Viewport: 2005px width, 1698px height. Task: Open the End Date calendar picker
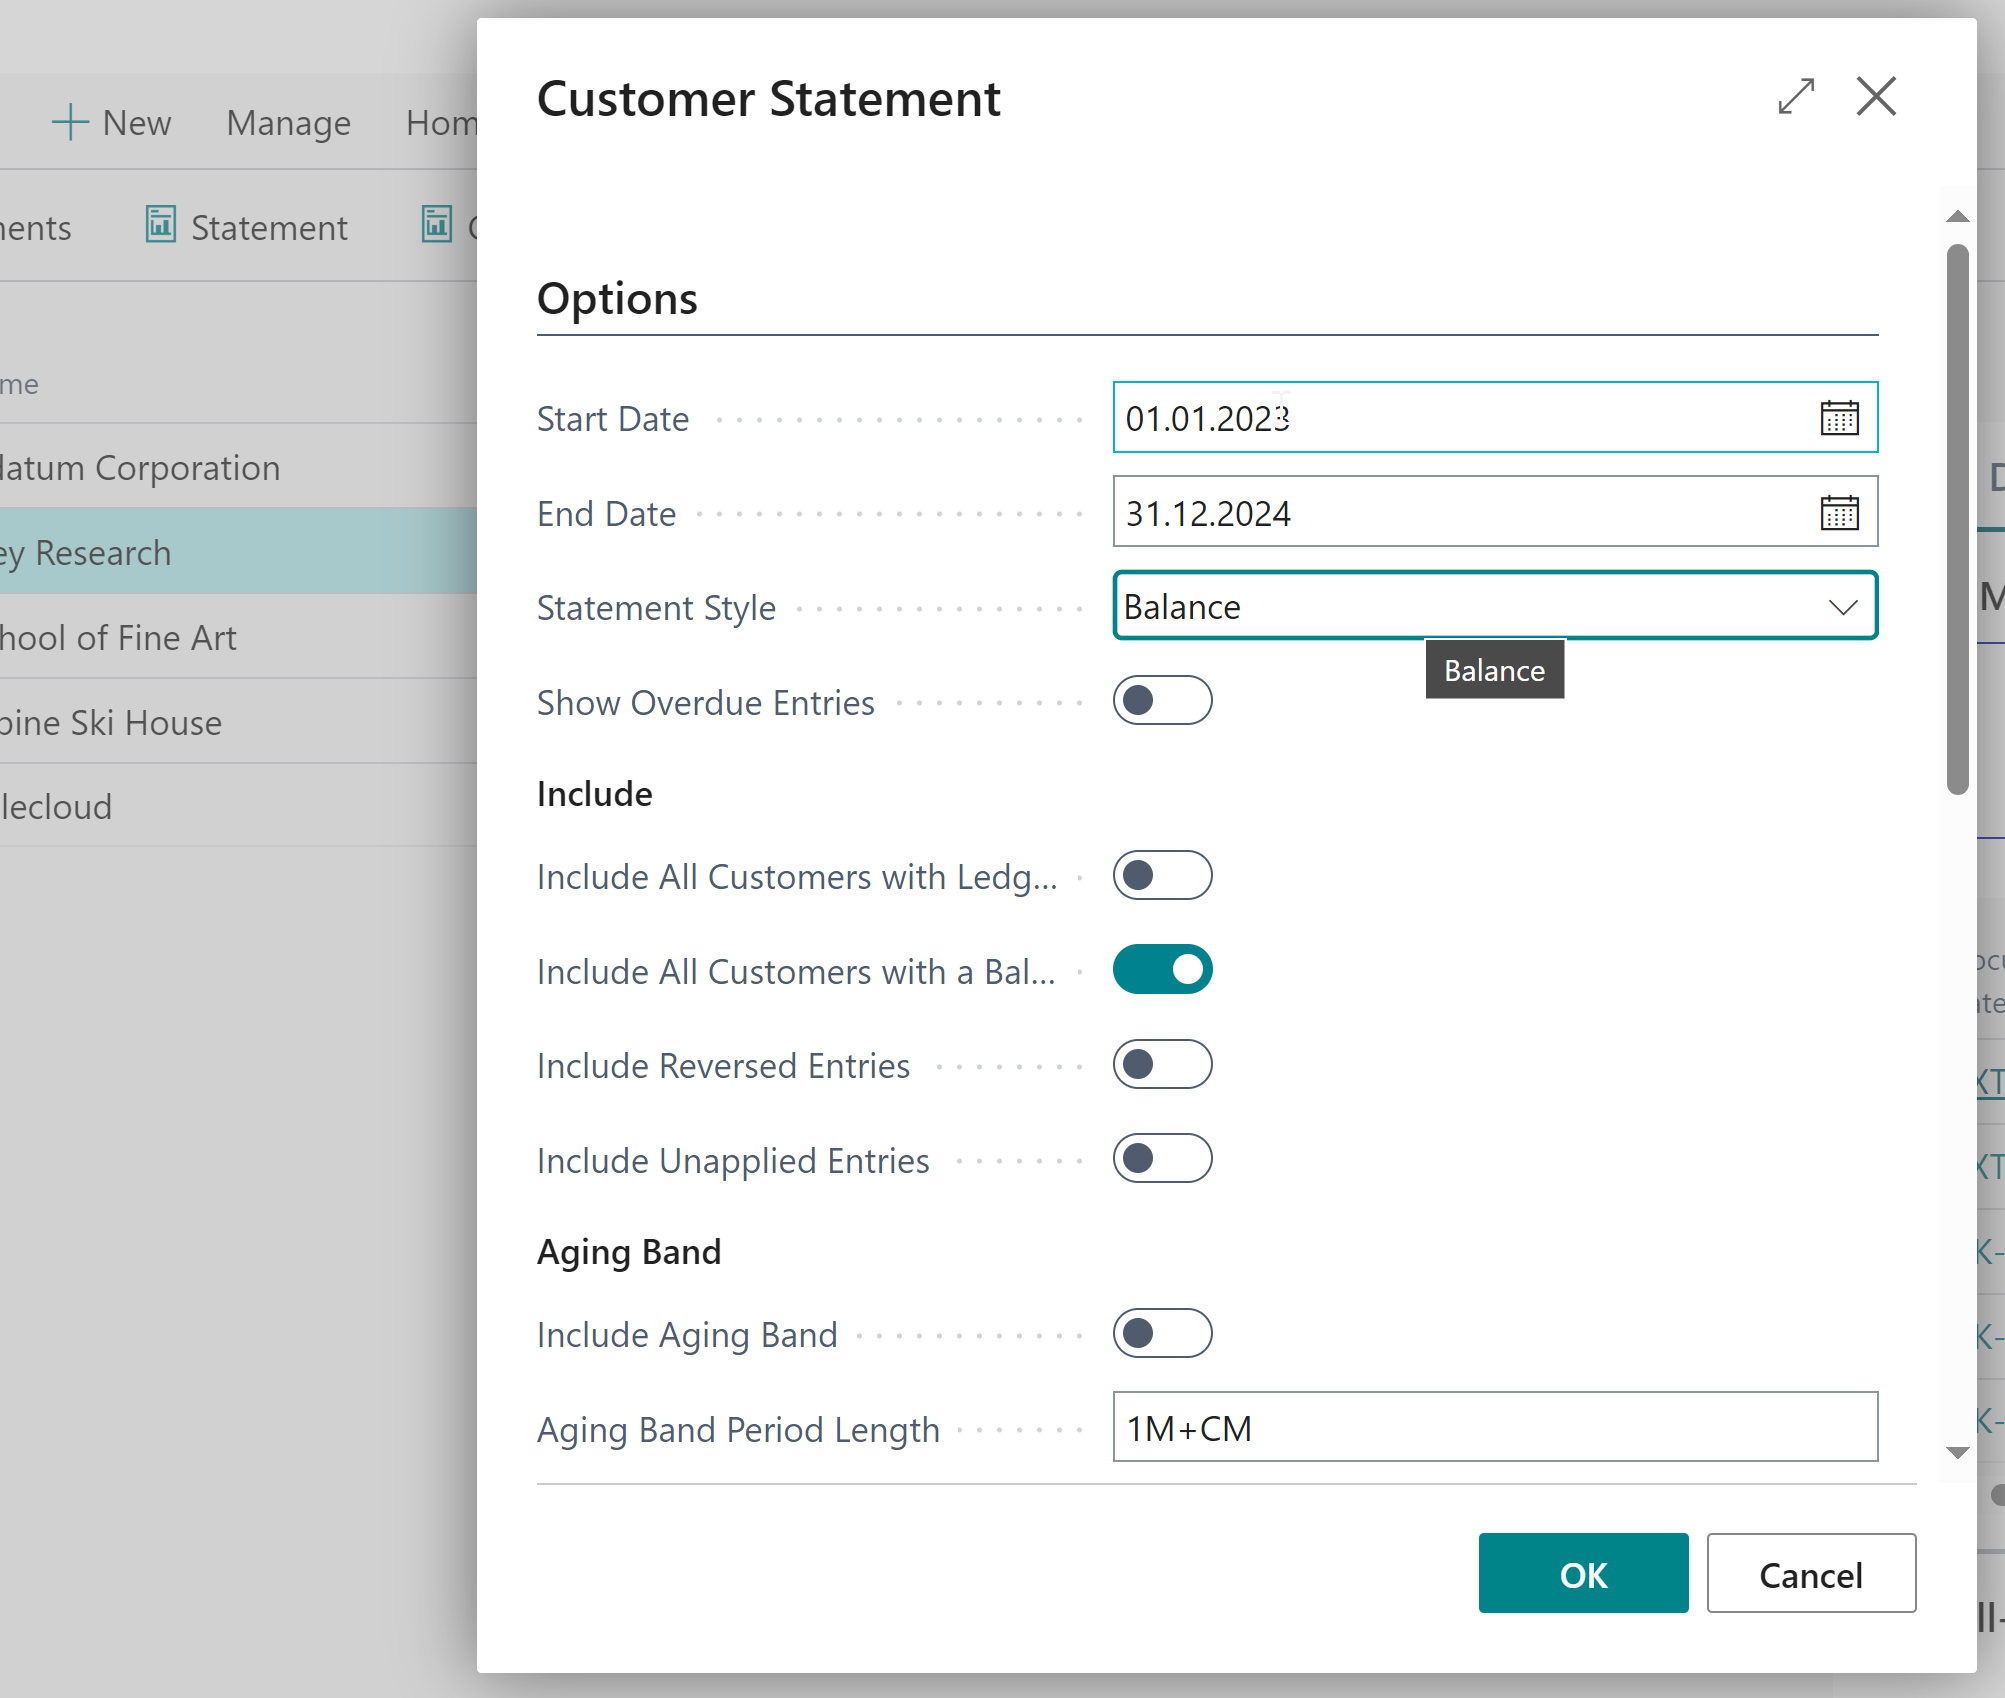(x=1838, y=513)
